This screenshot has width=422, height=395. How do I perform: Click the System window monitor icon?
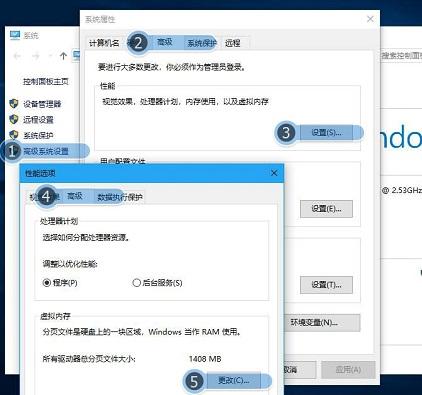pos(15,35)
